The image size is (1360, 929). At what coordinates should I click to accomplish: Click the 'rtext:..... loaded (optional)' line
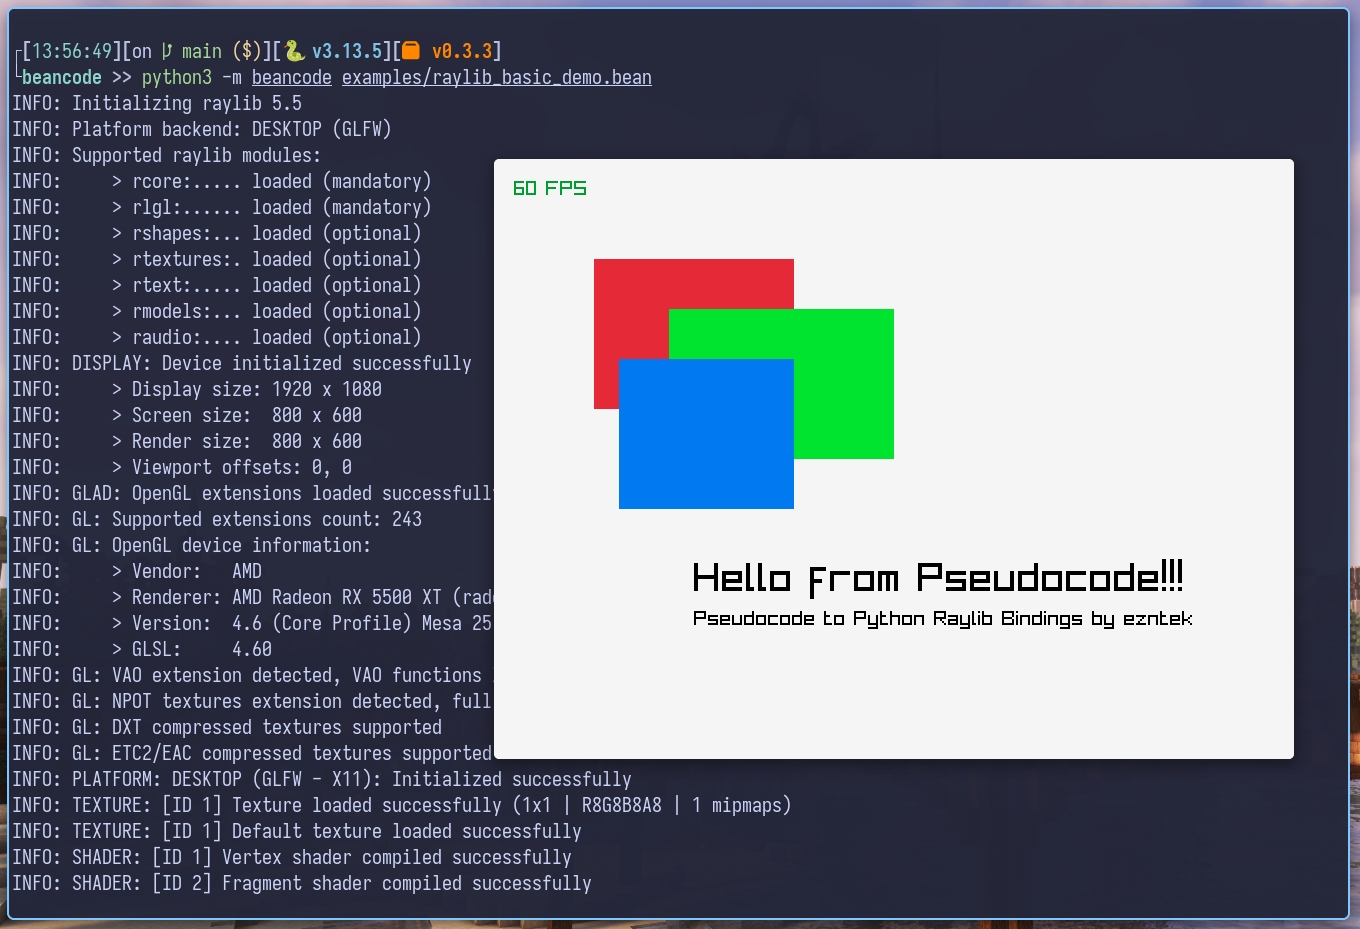tap(217, 285)
